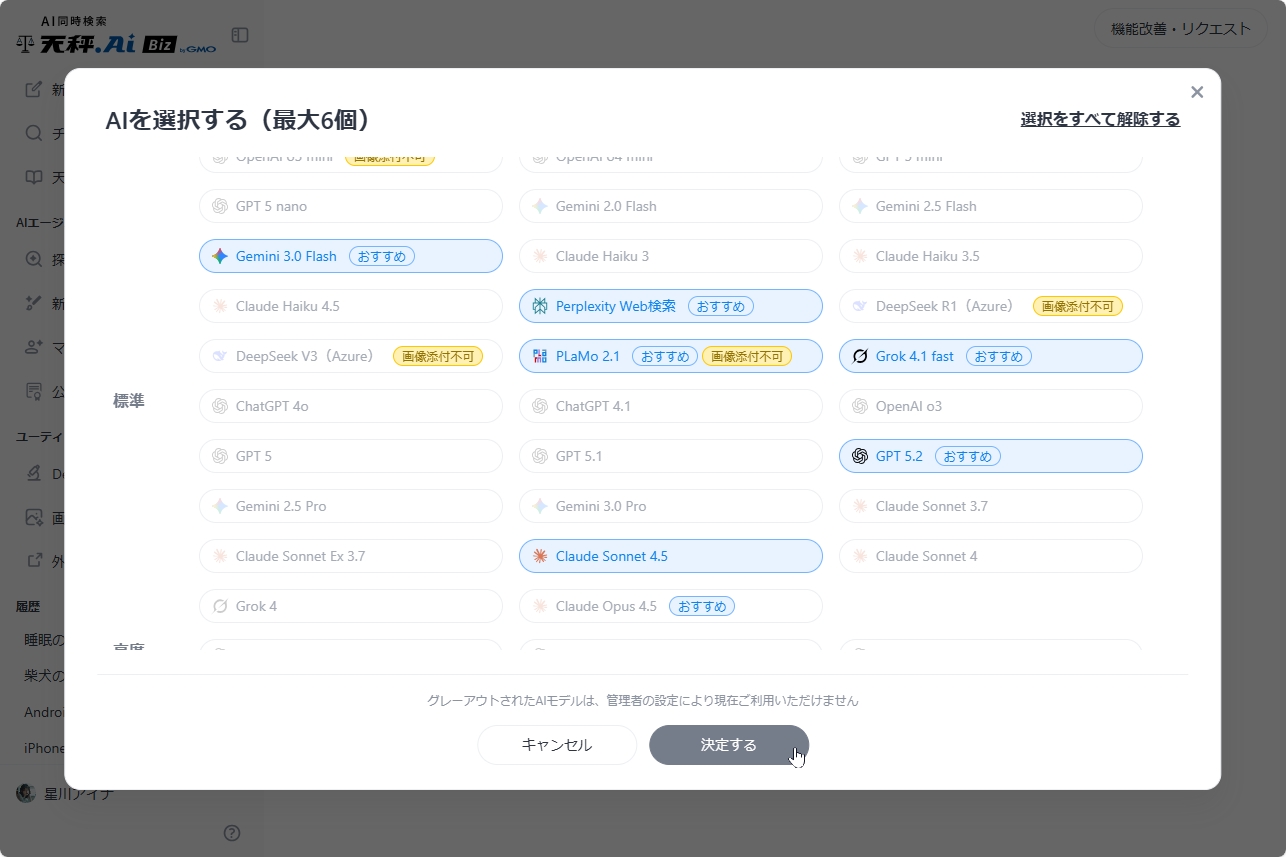Screen dimensions: 1286x857
Task: Close the AI selection dialog with X
Action: pyautogui.click(x=1197, y=92)
